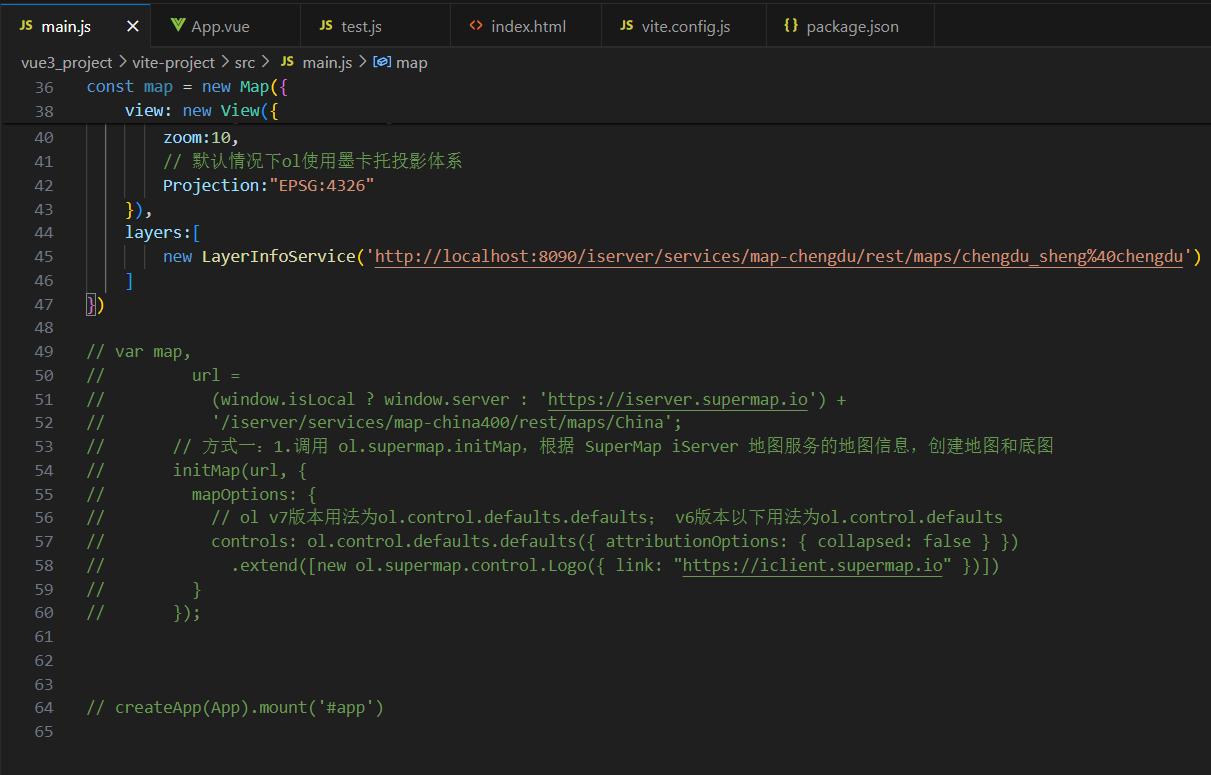The image size is (1211, 775).
Task: Click the 'mapOptions: {' comment line
Action: [254, 494]
